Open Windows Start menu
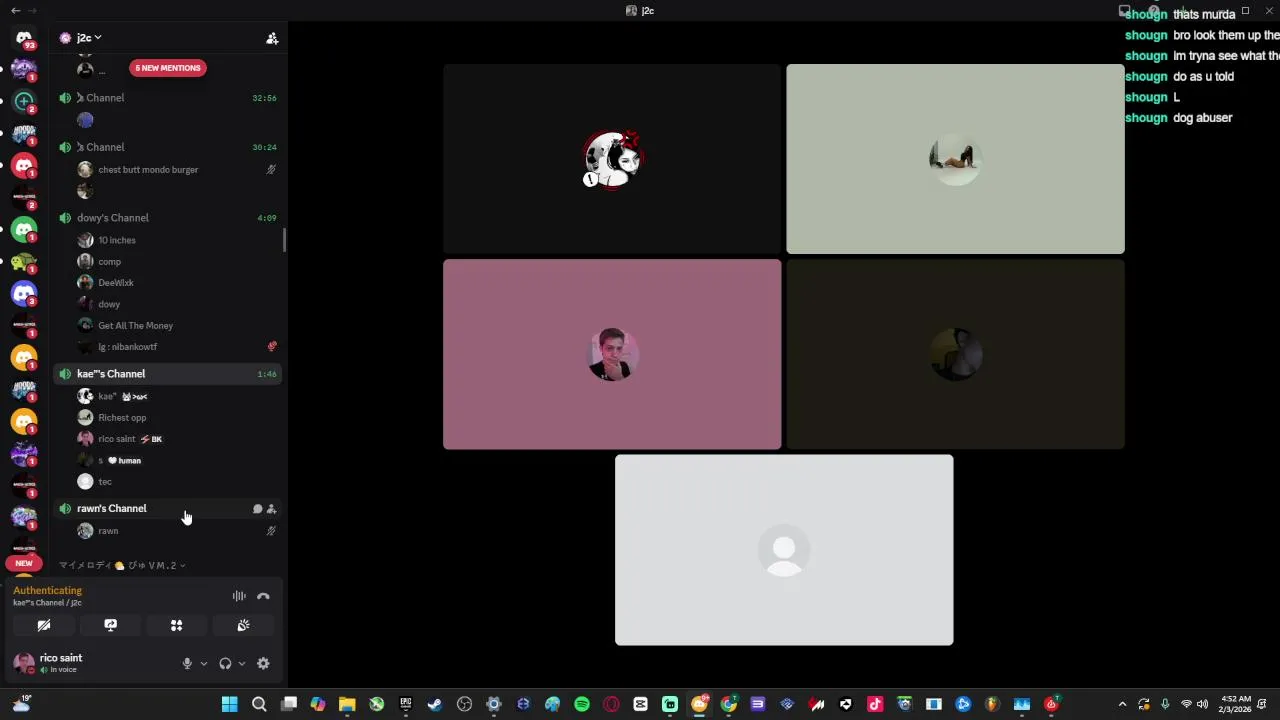This screenshot has height=720, width=1280. pyautogui.click(x=229, y=704)
